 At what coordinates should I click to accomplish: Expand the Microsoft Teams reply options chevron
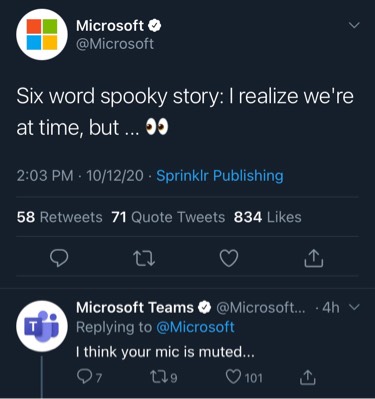pyautogui.click(x=356, y=307)
